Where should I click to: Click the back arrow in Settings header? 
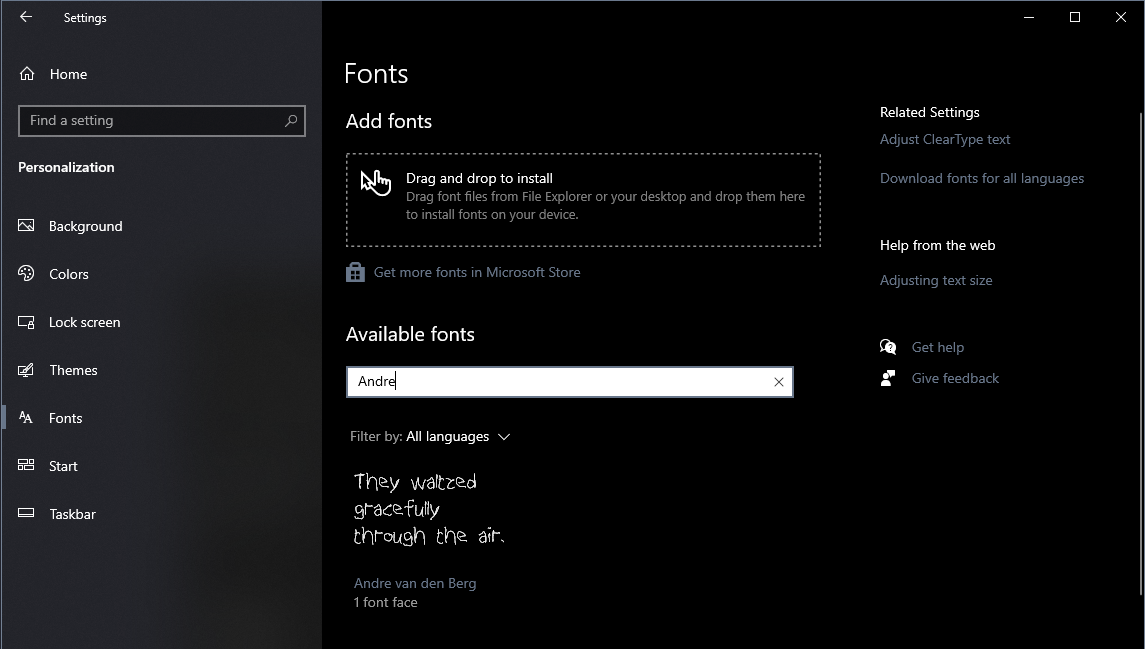coord(26,17)
